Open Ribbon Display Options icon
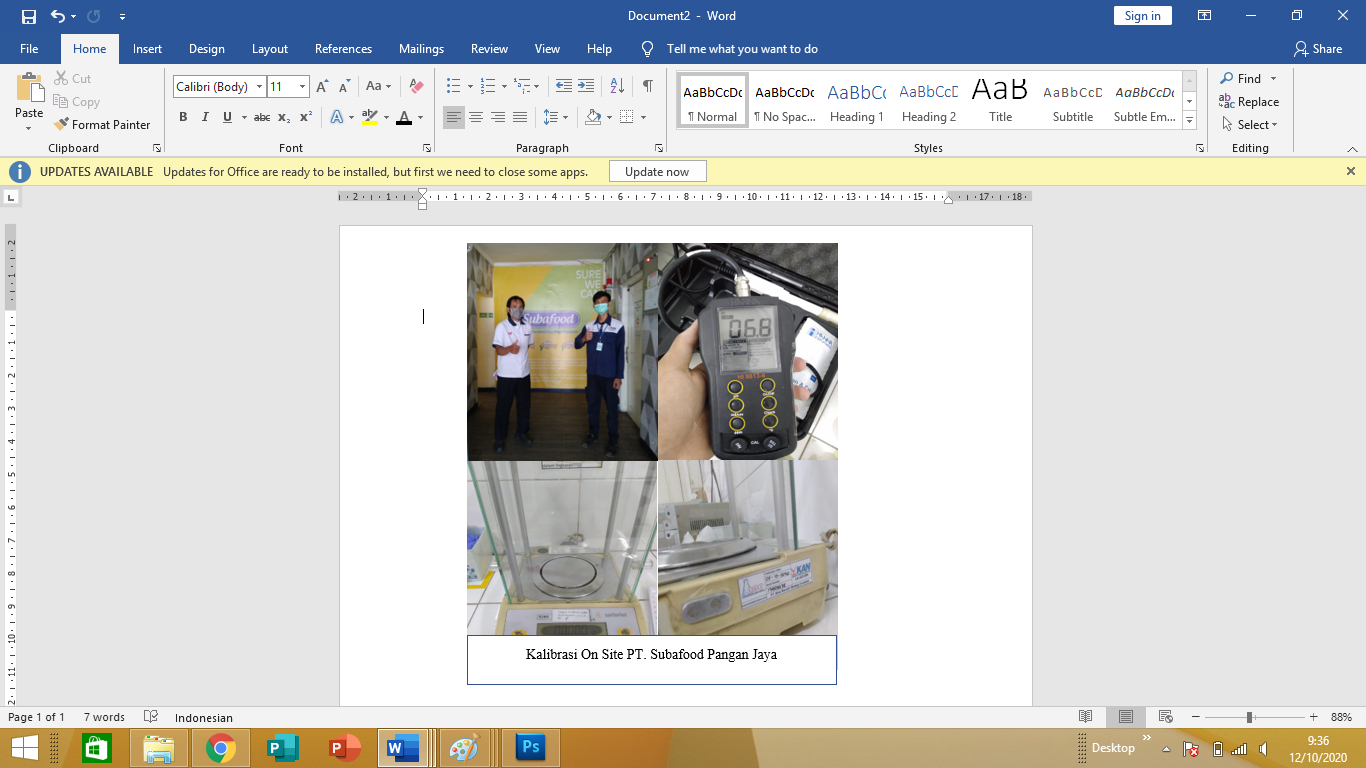 (1205, 16)
